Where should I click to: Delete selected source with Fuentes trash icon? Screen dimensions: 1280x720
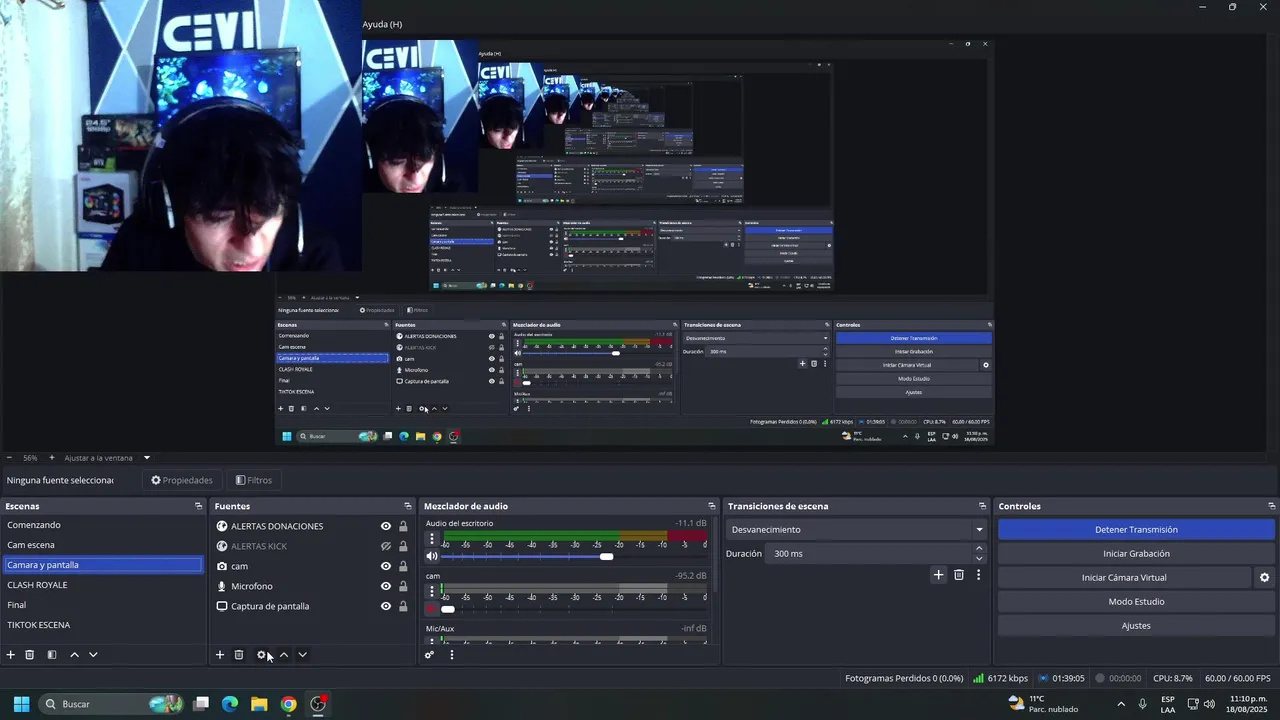click(x=239, y=655)
